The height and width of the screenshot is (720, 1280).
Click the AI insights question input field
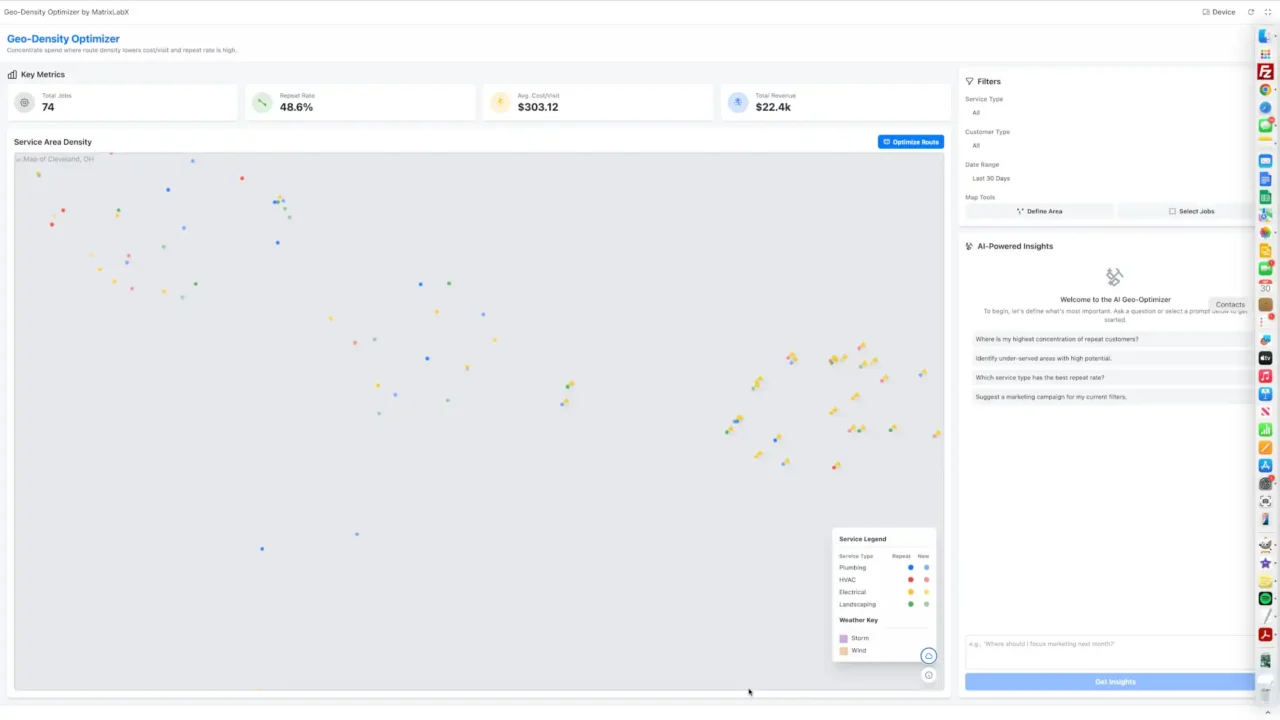point(1105,651)
